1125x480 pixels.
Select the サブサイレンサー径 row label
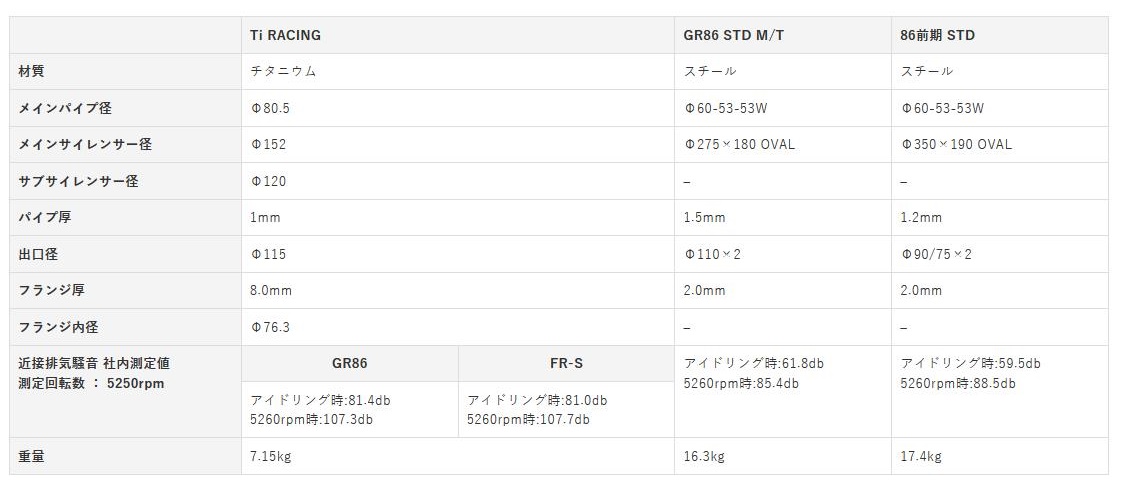[78, 181]
